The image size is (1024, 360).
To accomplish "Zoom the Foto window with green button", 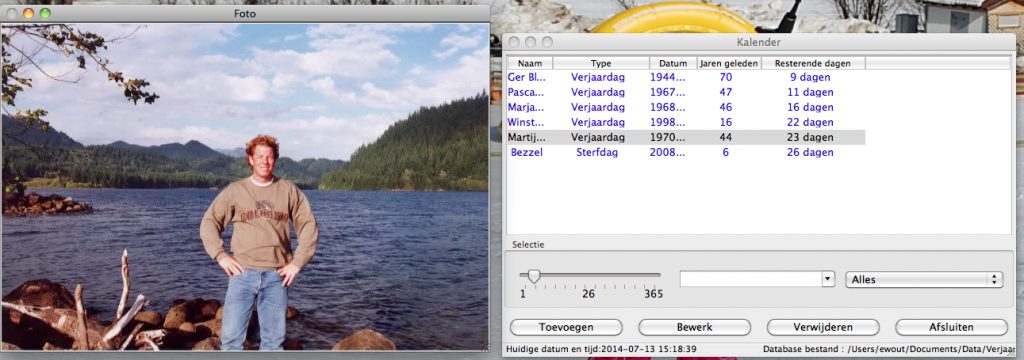I will (x=45, y=13).
